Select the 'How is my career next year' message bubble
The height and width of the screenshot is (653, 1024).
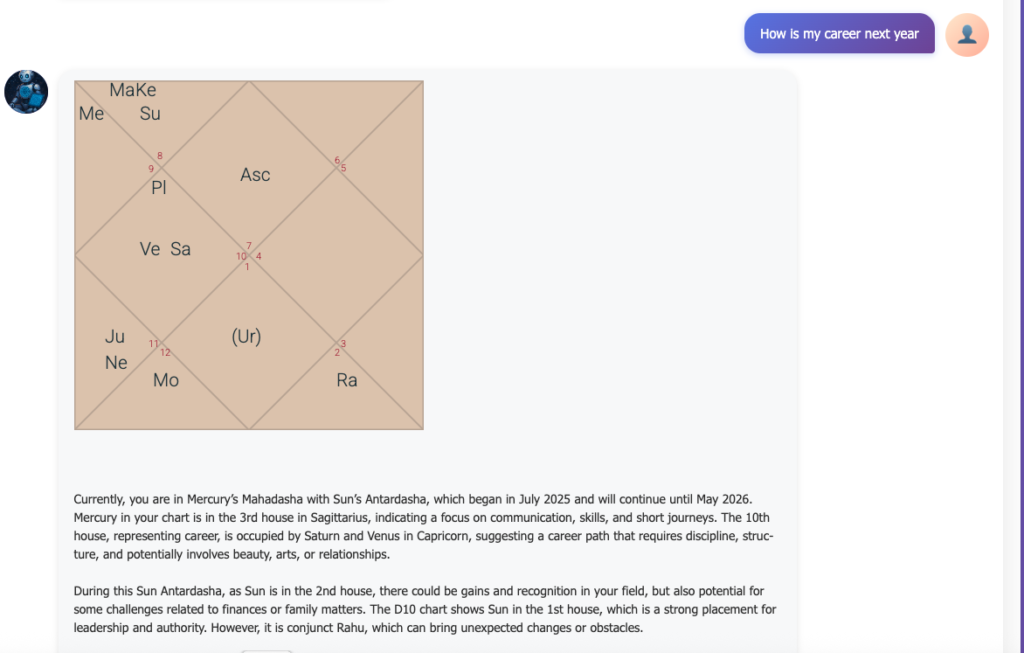838,34
